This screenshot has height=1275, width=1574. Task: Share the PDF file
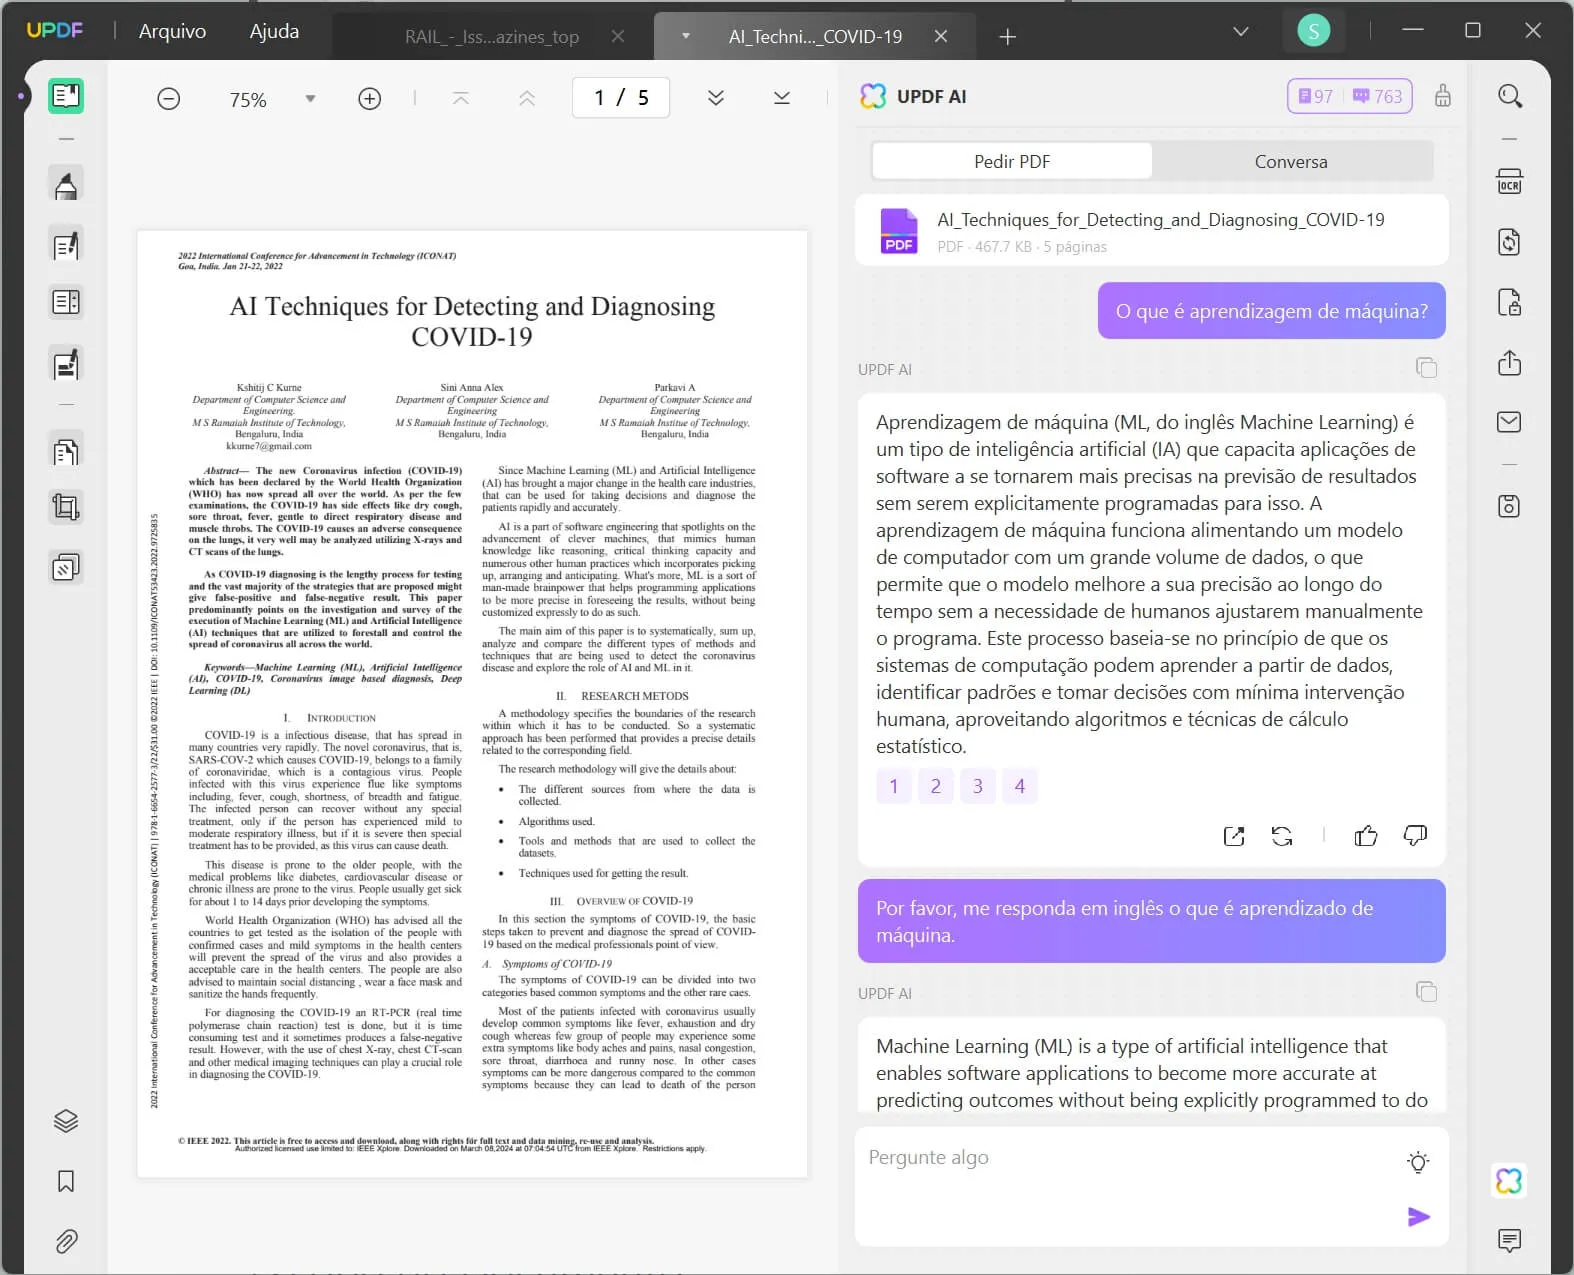point(1510,362)
